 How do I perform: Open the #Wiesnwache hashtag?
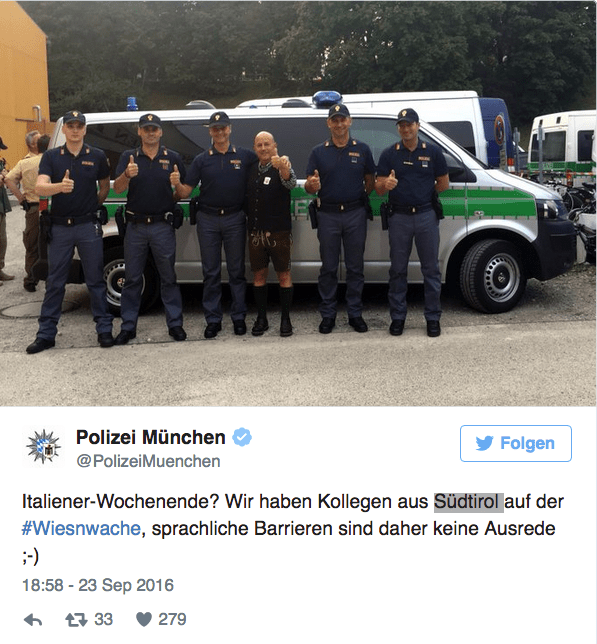[81, 528]
